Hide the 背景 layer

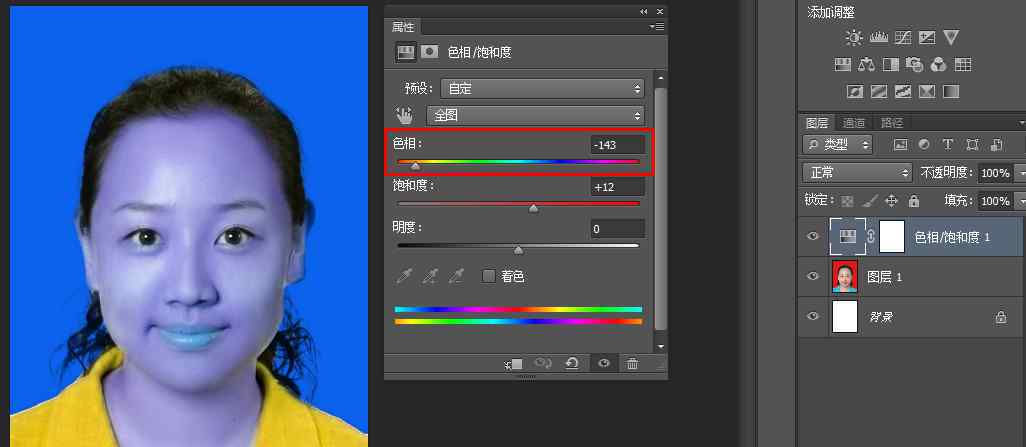(813, 316)
